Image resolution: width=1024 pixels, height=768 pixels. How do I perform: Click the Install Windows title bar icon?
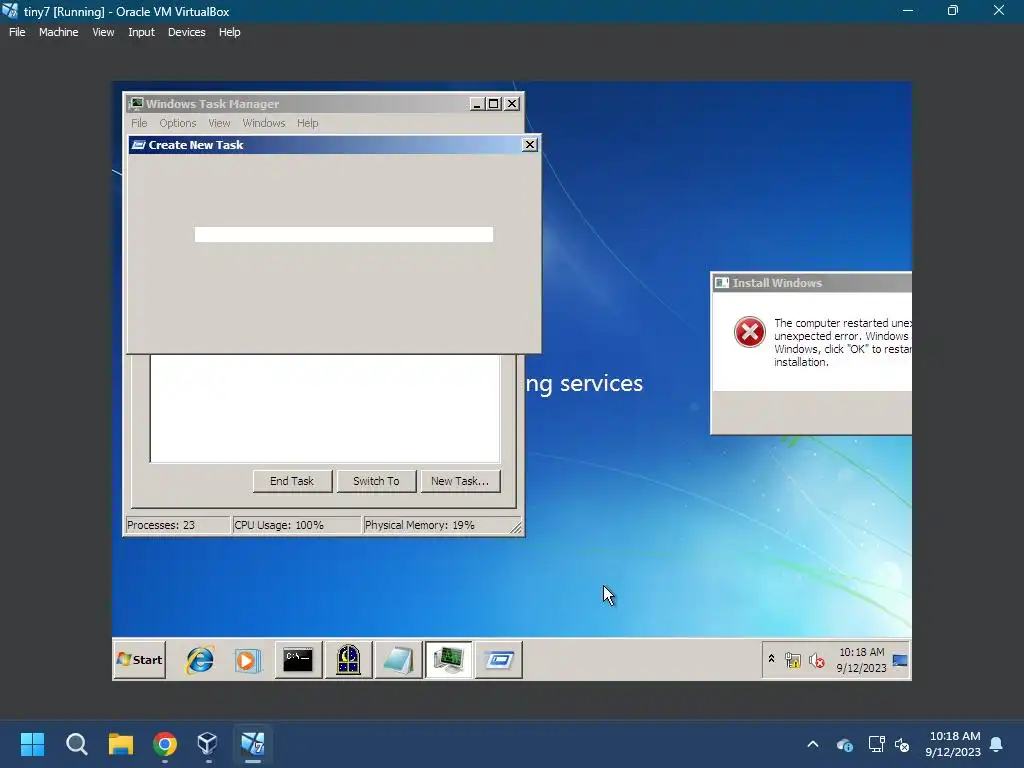(x=722, y=283)
